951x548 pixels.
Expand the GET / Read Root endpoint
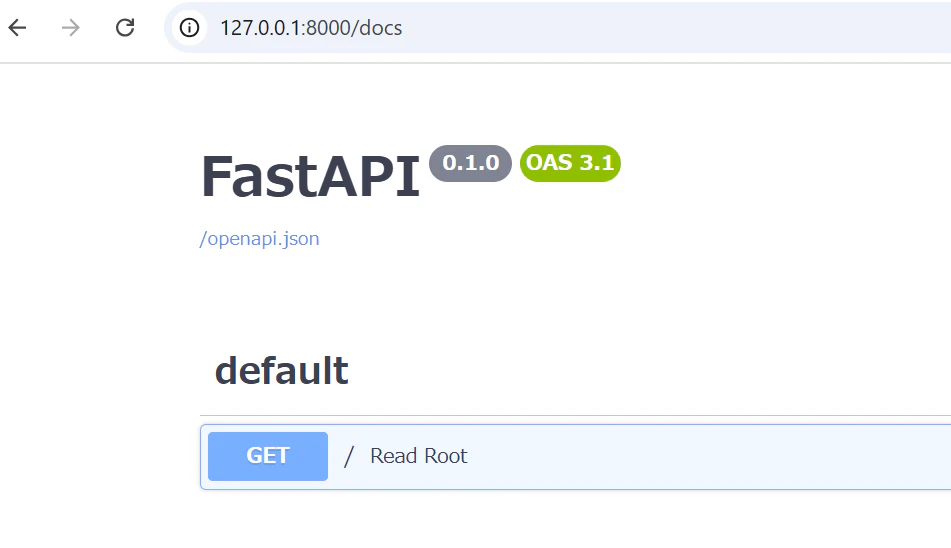click(x=576, y=456)
